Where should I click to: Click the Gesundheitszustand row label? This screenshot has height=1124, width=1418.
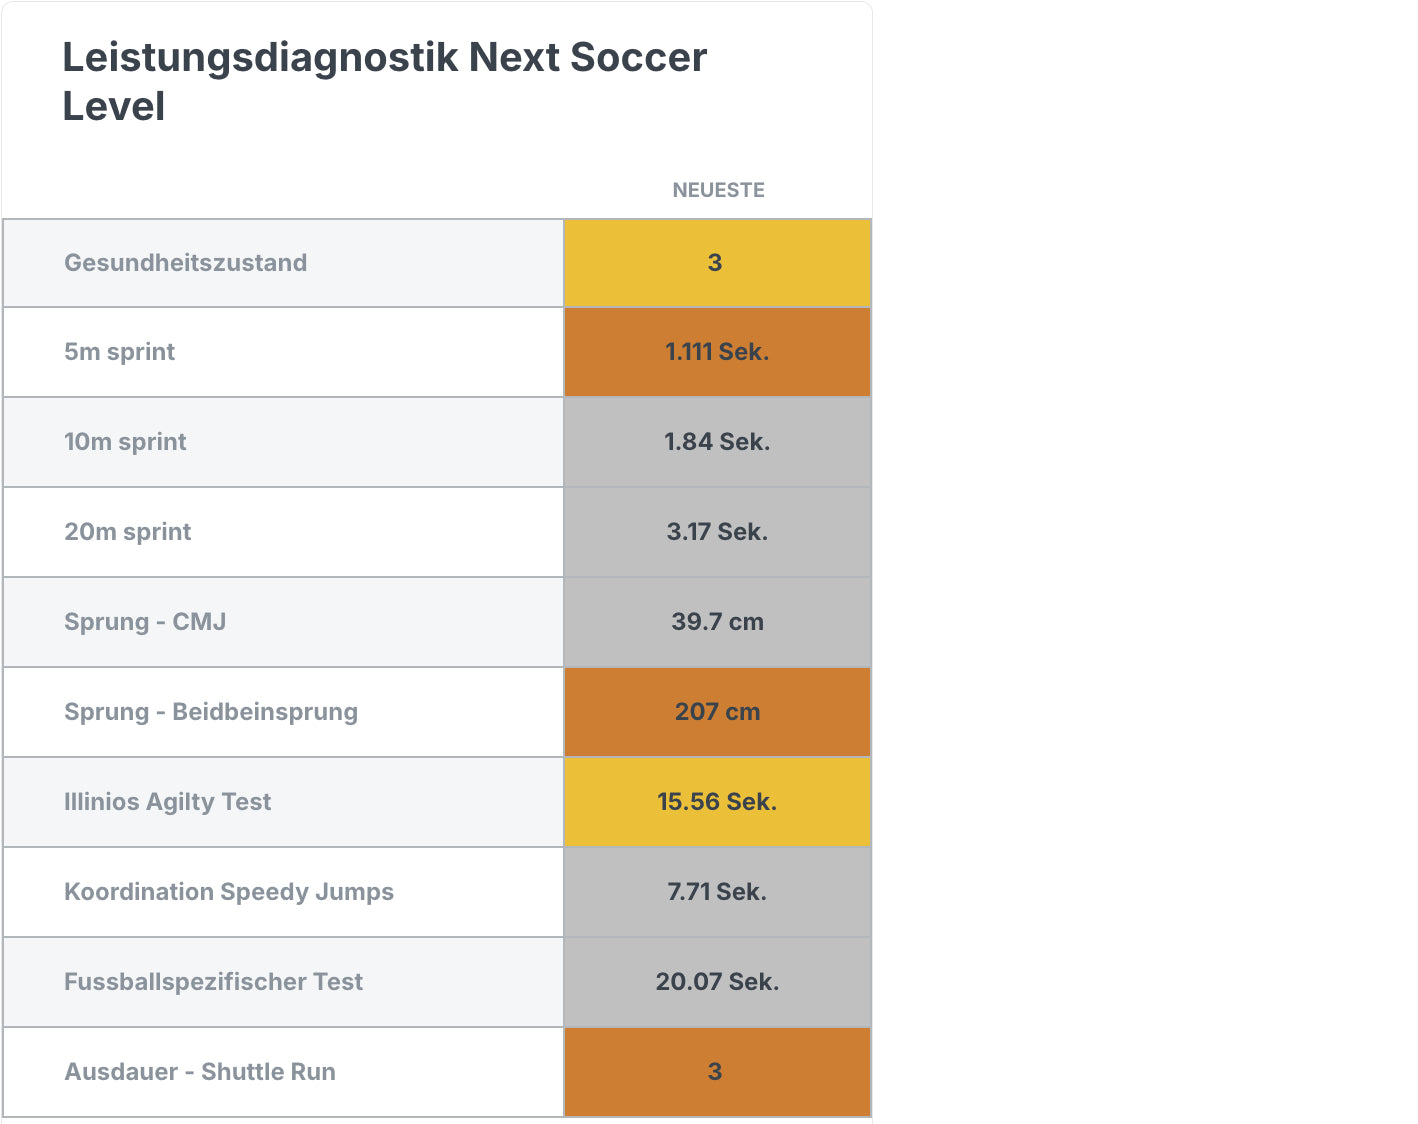[186, 263]
